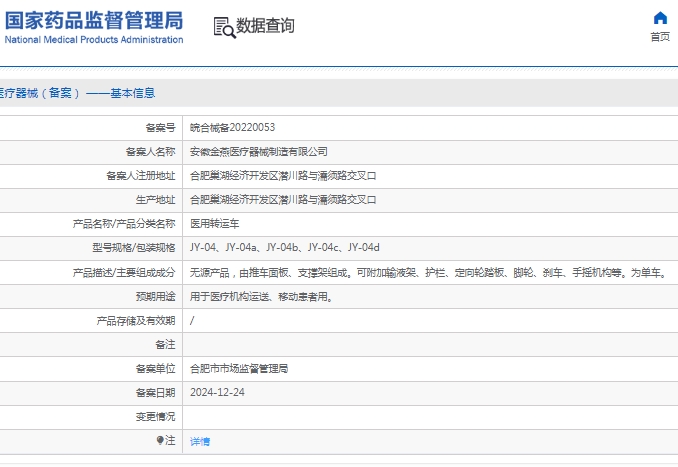
Task: Select description starting 无源产品,由推车面板
Action: pos(429,272)
